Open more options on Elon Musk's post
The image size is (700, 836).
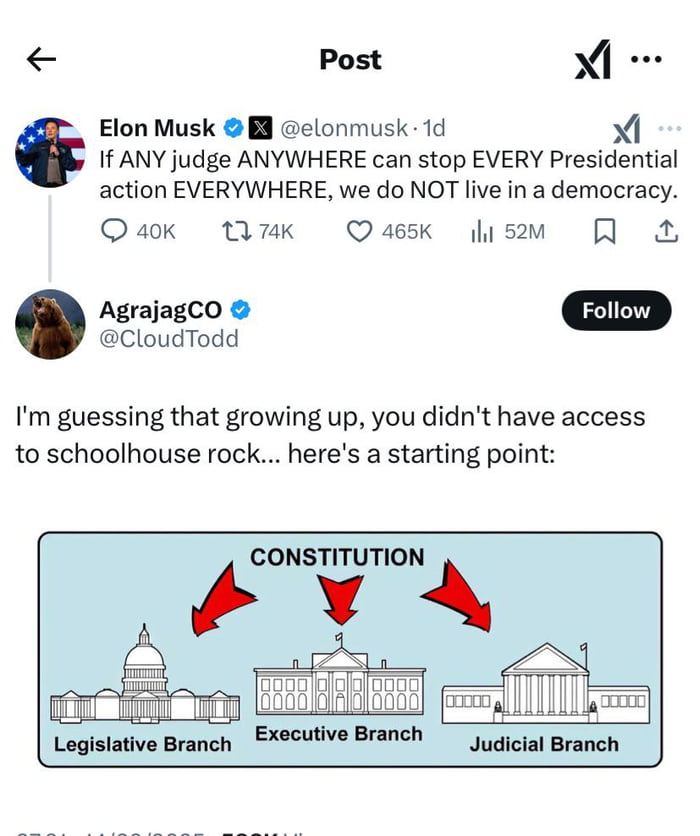pos(669,128)
